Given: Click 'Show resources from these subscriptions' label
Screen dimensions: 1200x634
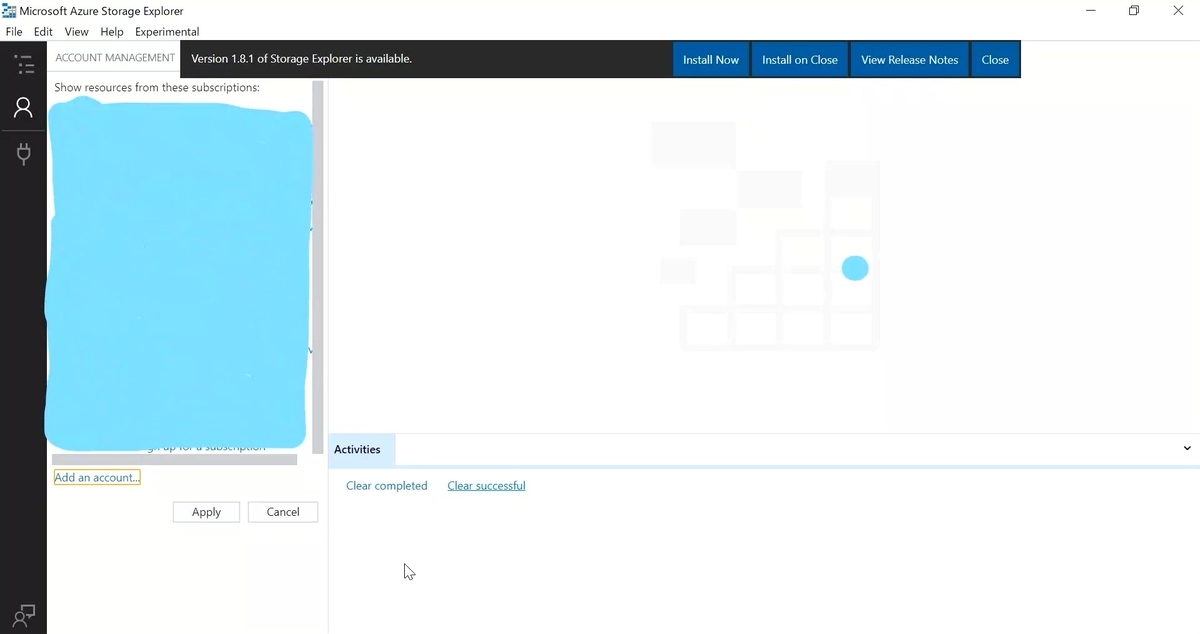Looking at the screenshot, I should coord(157,88).
